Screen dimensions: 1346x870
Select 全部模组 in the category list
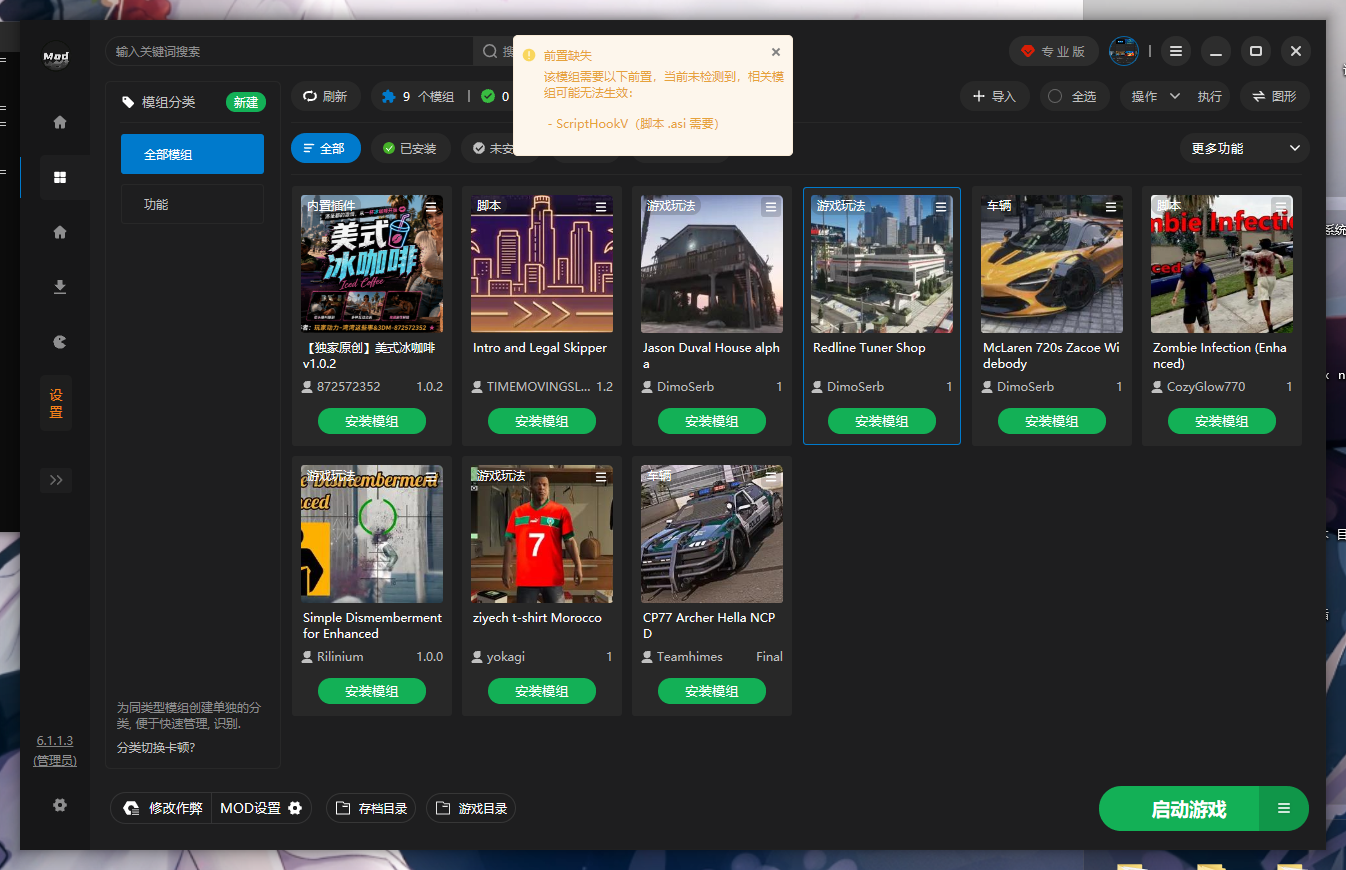pyautogui.click(x=192, y=154)
